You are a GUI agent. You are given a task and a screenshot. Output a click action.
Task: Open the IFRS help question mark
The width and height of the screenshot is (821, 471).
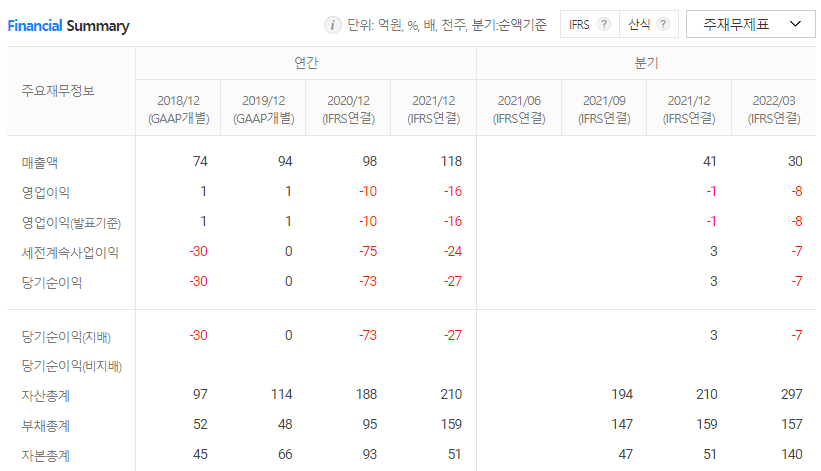604,24
